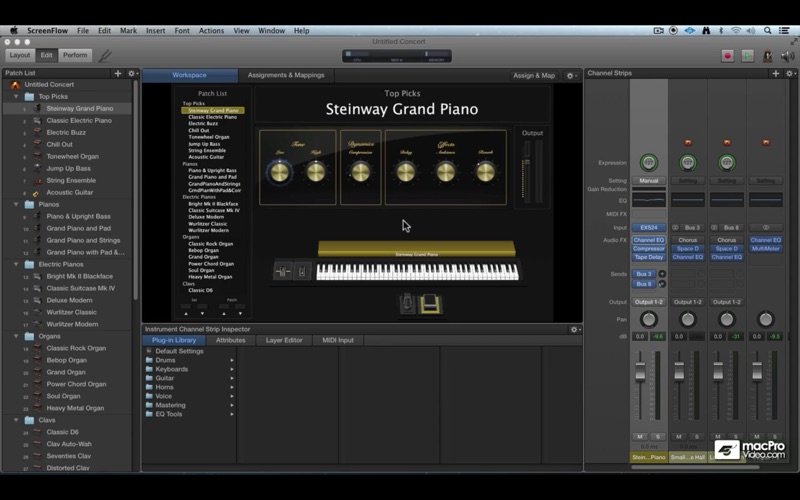Click the mod wheel control beside the keyboard

(302, 271)
